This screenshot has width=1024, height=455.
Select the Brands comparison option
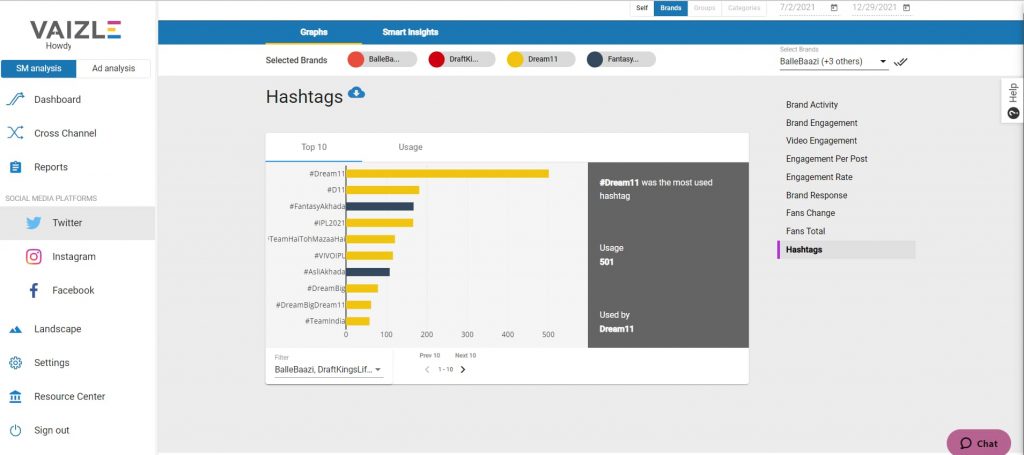tap(671, 8)
